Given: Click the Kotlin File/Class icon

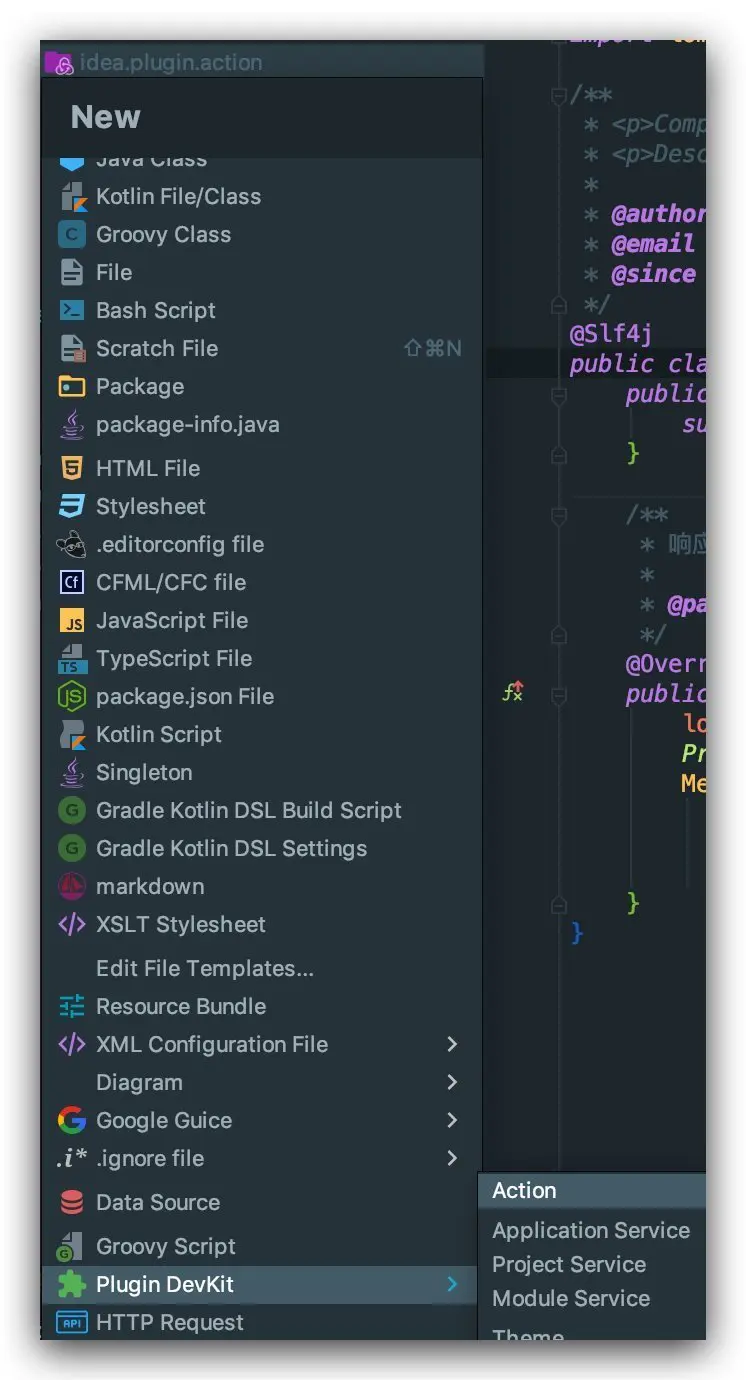Looking at the screenshot, I should pos(72,197).
